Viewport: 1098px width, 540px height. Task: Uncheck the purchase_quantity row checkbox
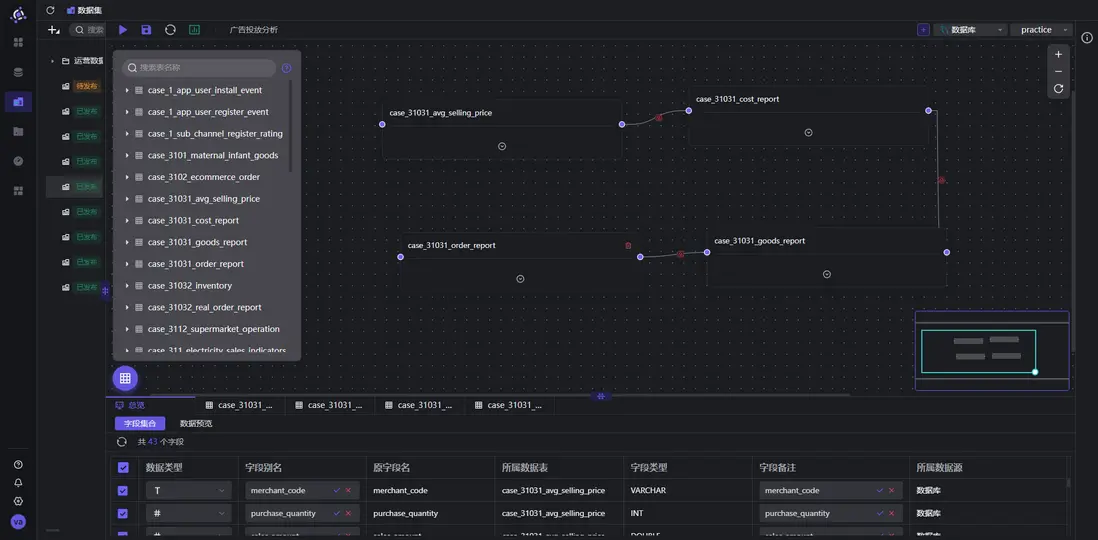(x=123, y=513)
